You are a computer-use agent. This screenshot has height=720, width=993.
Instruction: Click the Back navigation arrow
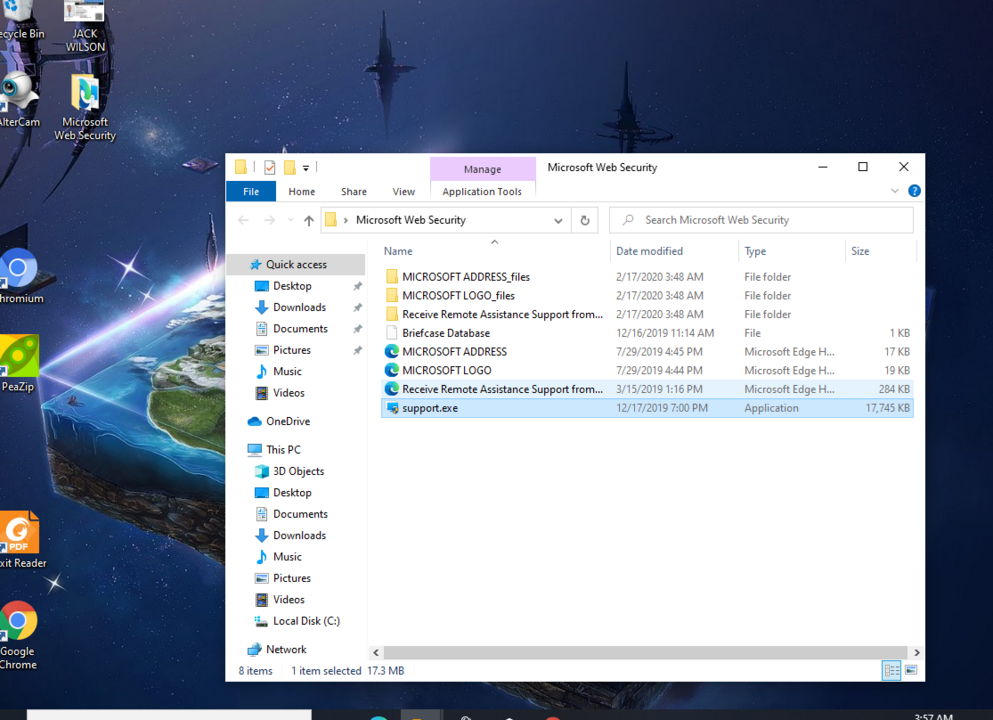coord(243,220)
